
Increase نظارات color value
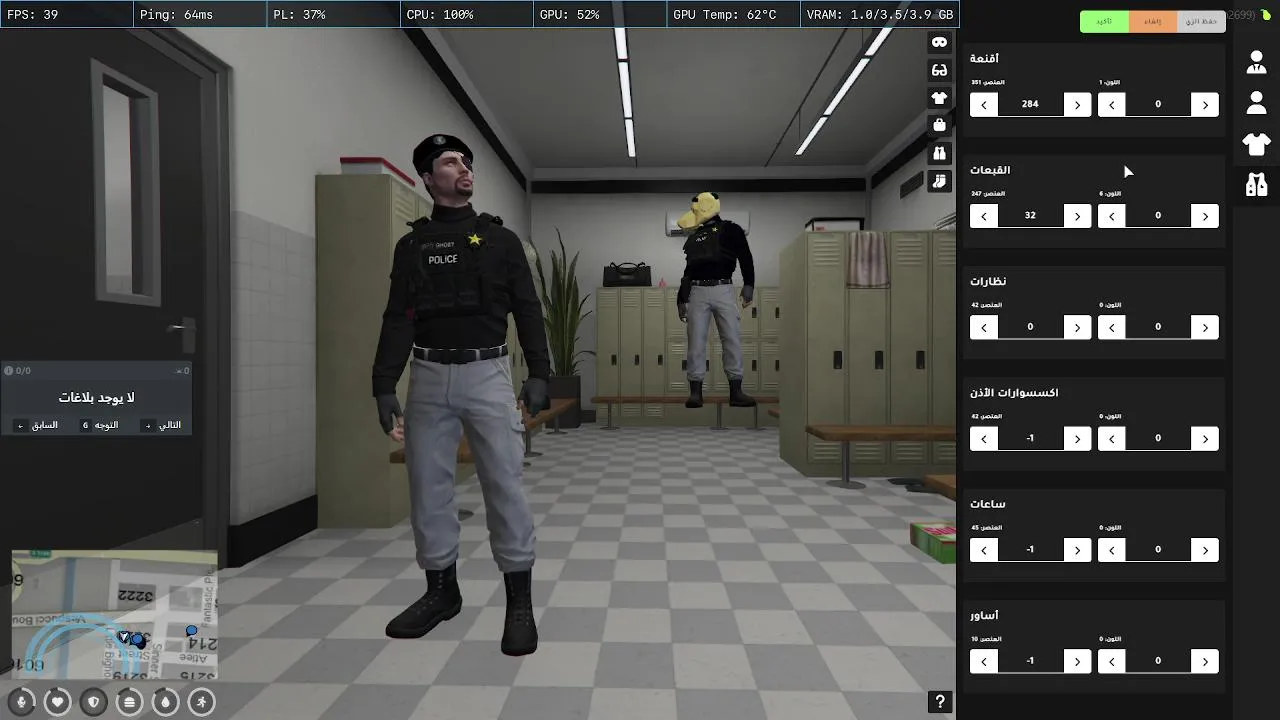1205,327
